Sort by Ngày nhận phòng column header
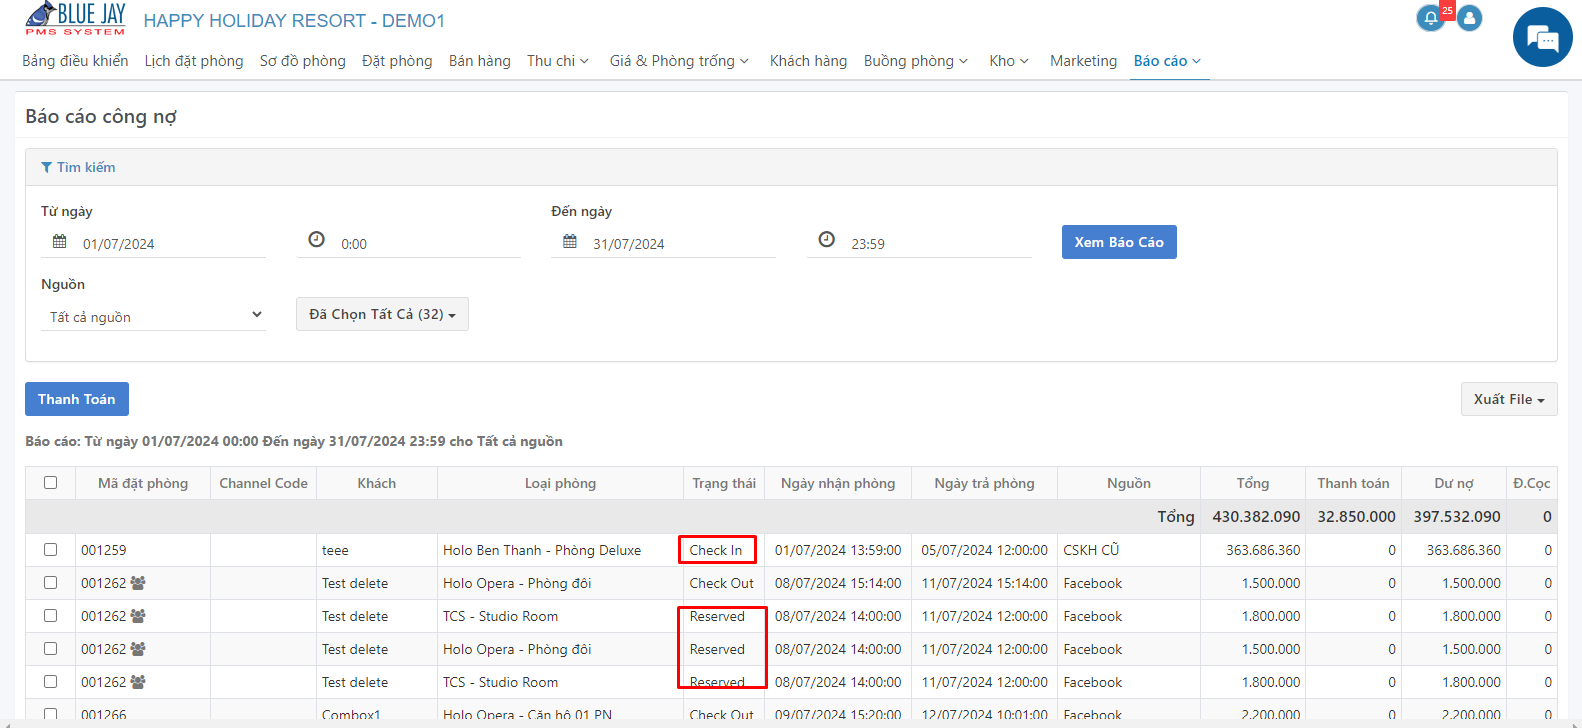The height and width of the screenshot is (728, 1582). (838, 483)
